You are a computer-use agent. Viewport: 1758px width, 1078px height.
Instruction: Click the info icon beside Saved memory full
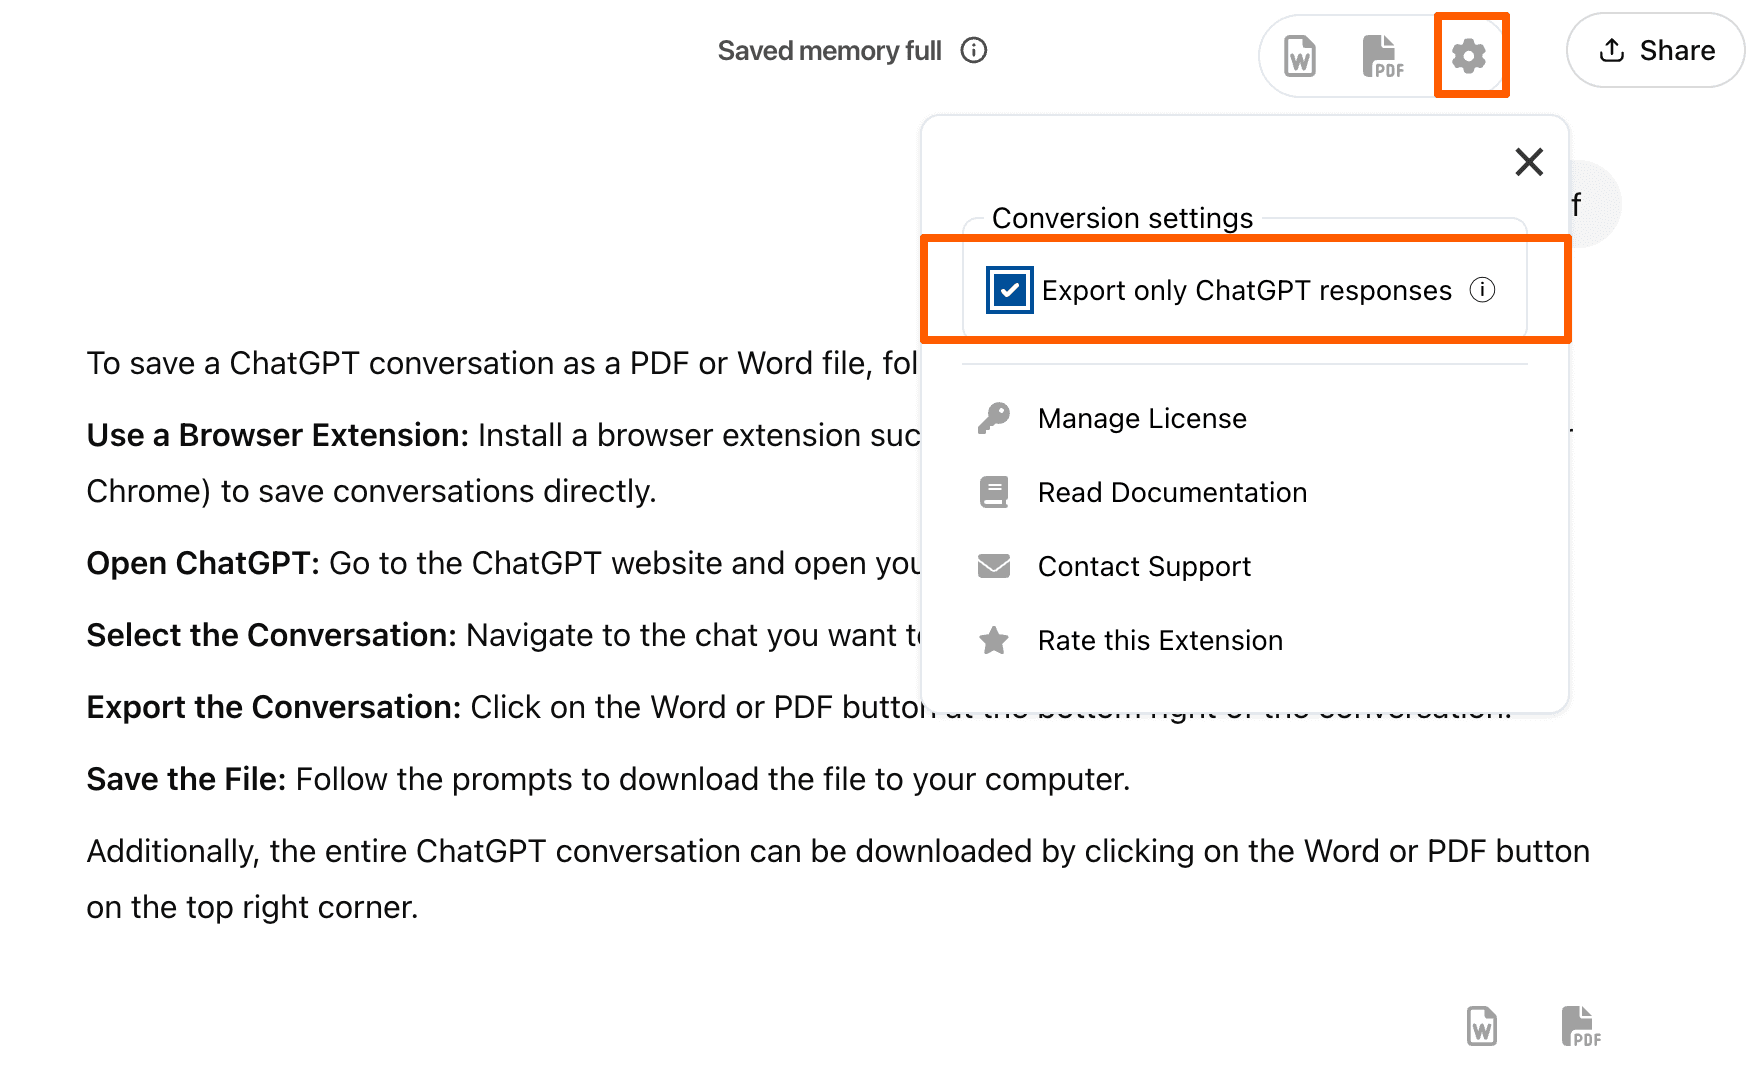[975, 50]
